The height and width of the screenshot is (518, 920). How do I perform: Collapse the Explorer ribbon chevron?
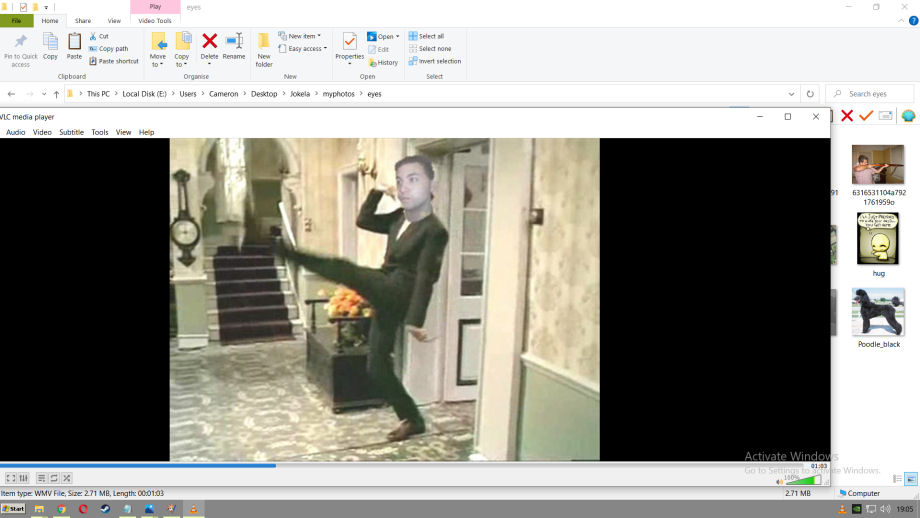pyautogui.click(x=901, y=21)
